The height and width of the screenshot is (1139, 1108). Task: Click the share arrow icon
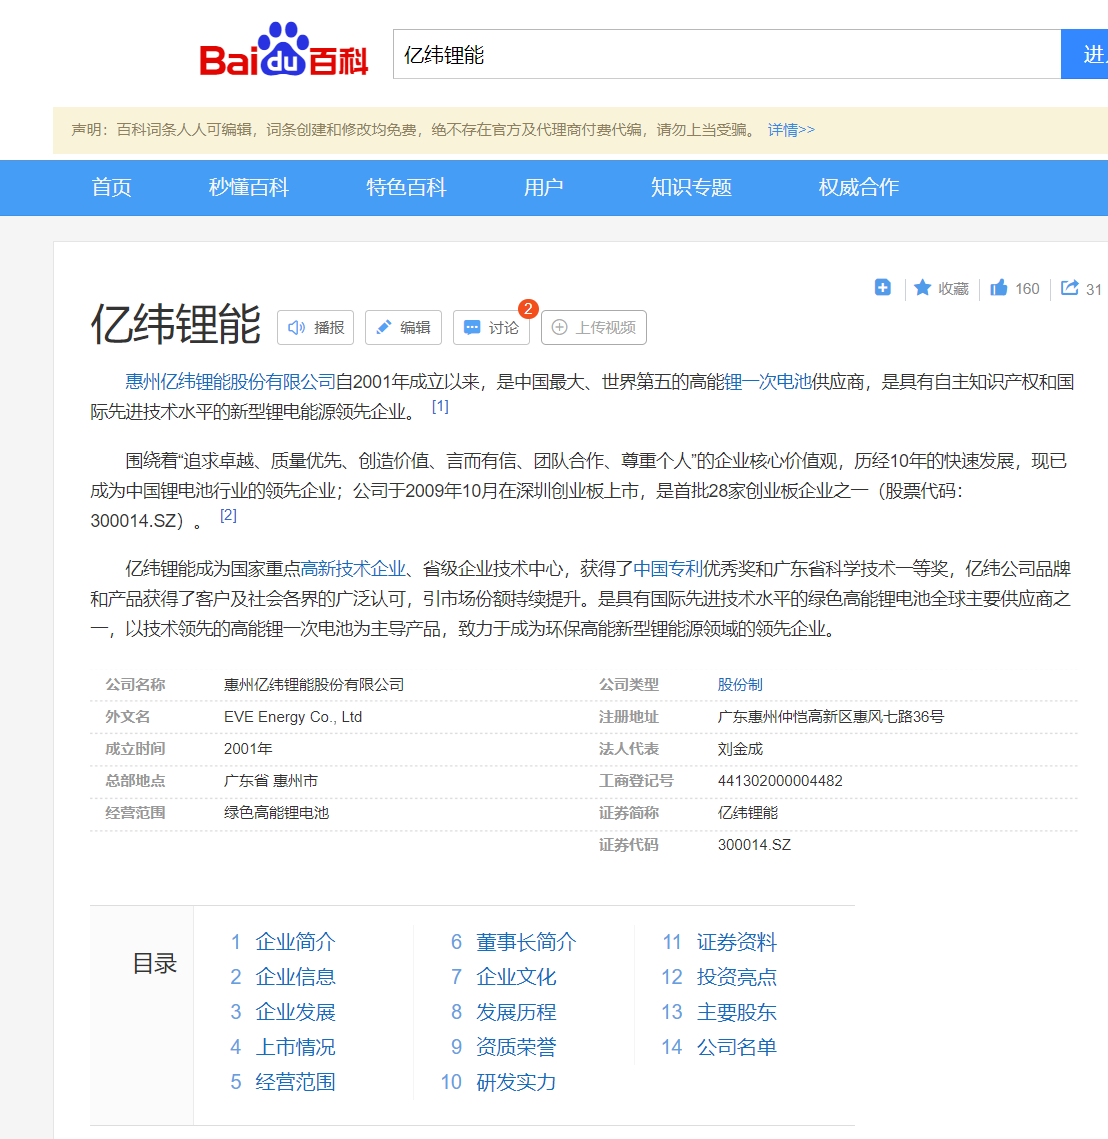point(1070,288)
